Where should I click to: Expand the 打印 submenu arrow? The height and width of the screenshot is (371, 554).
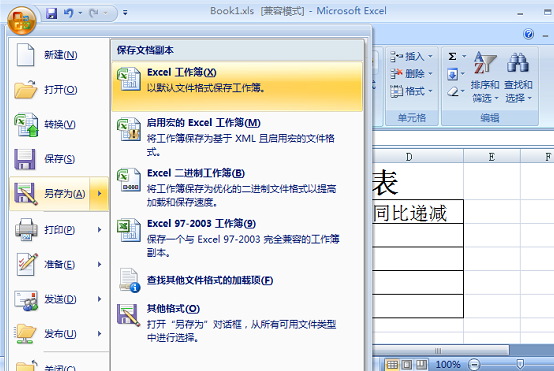coord(99,230)
